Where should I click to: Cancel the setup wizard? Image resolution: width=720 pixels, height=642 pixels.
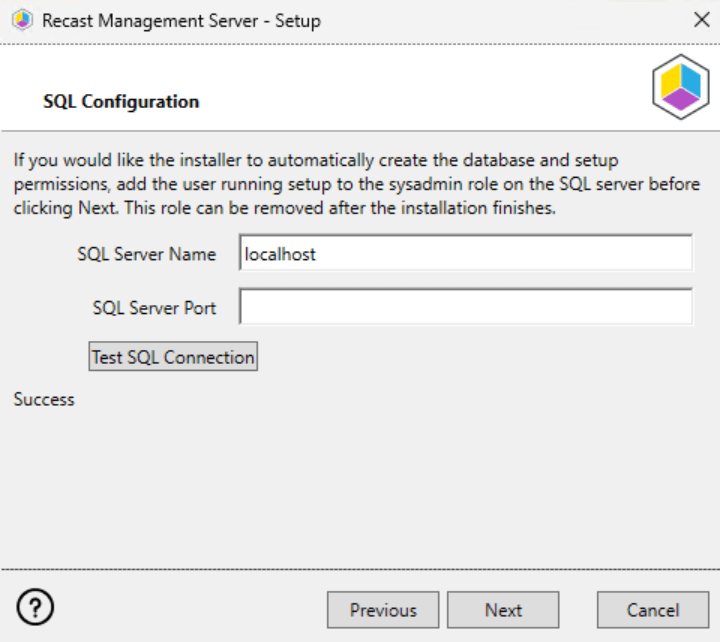(653, 610)
